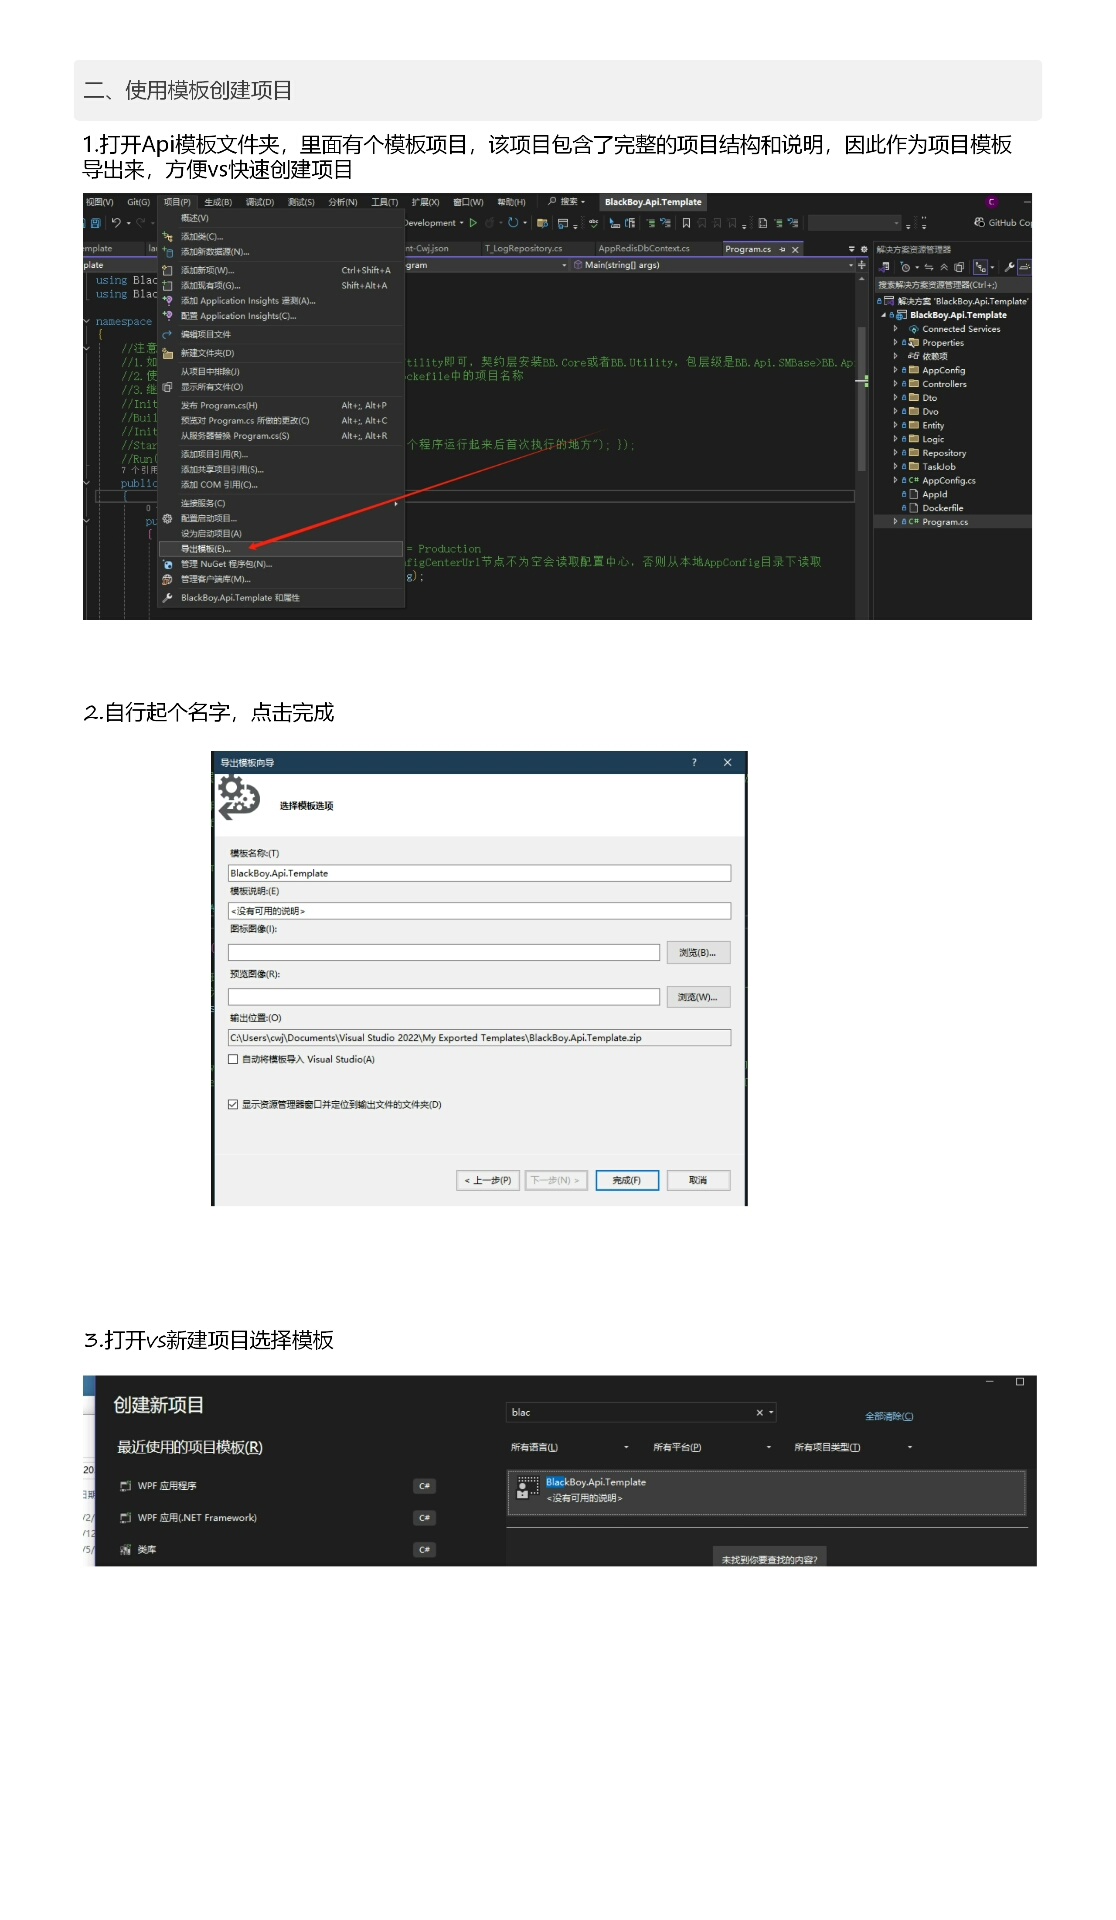Click the Save icon in the toolbar
The width and height of the screenshot is (1116, 1920).
[x=96, y=223]
